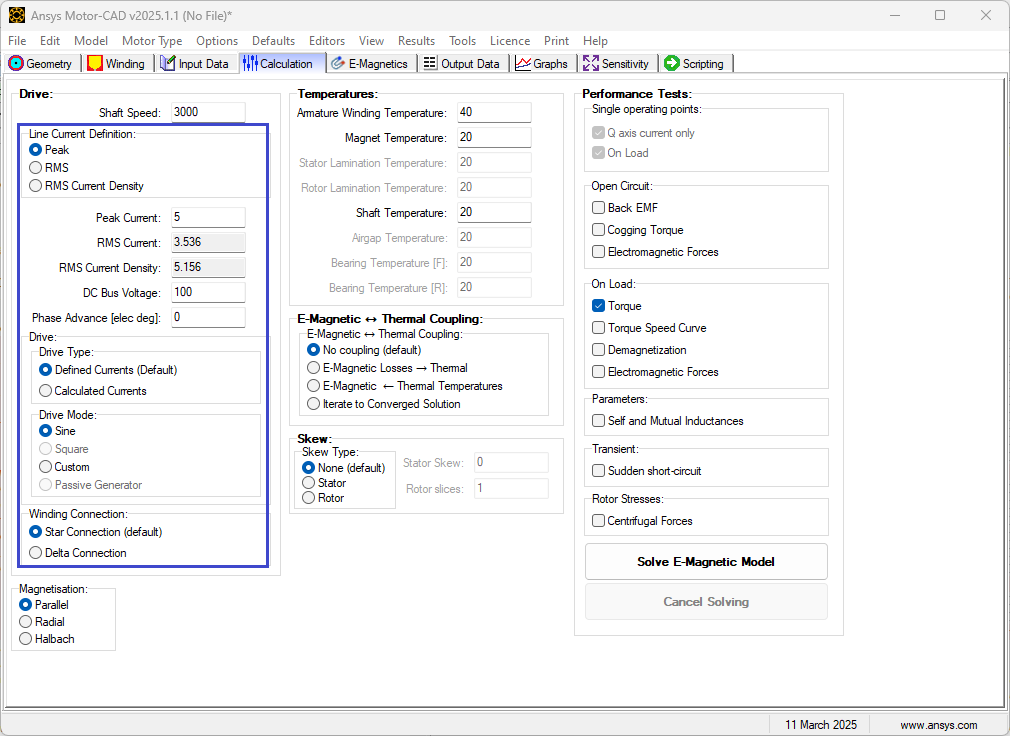1010x736 pixels.
Task: Click the Graphs tab icon
Action: click(523, 63)
